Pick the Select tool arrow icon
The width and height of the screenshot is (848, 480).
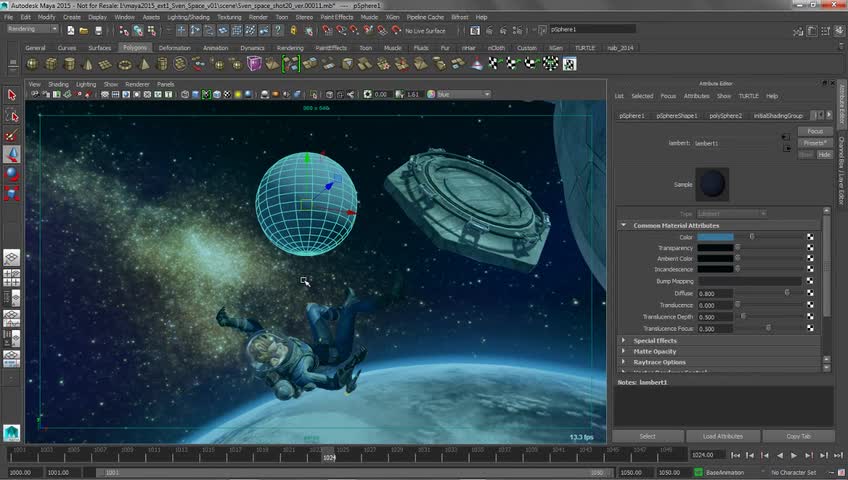pyautogui.click(x=12, y=95)
